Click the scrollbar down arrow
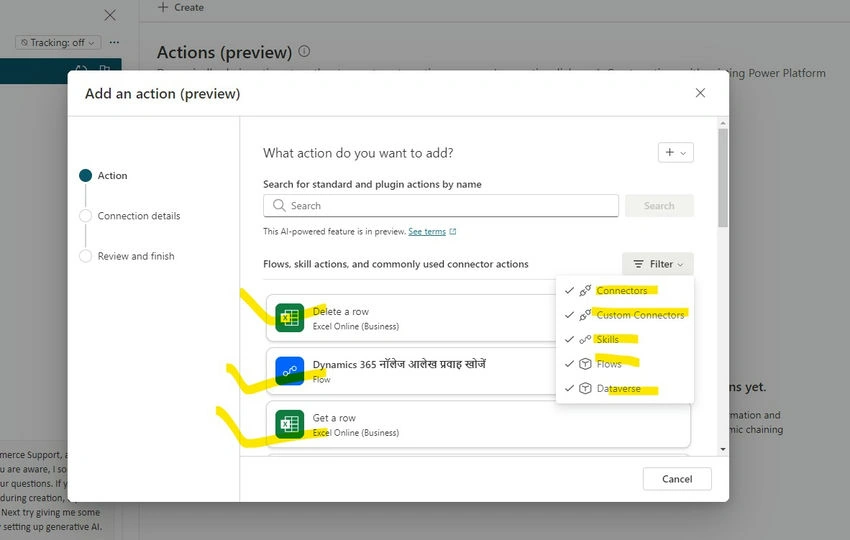The width and height of the screenshot is (850, 540). click(723, 449)
